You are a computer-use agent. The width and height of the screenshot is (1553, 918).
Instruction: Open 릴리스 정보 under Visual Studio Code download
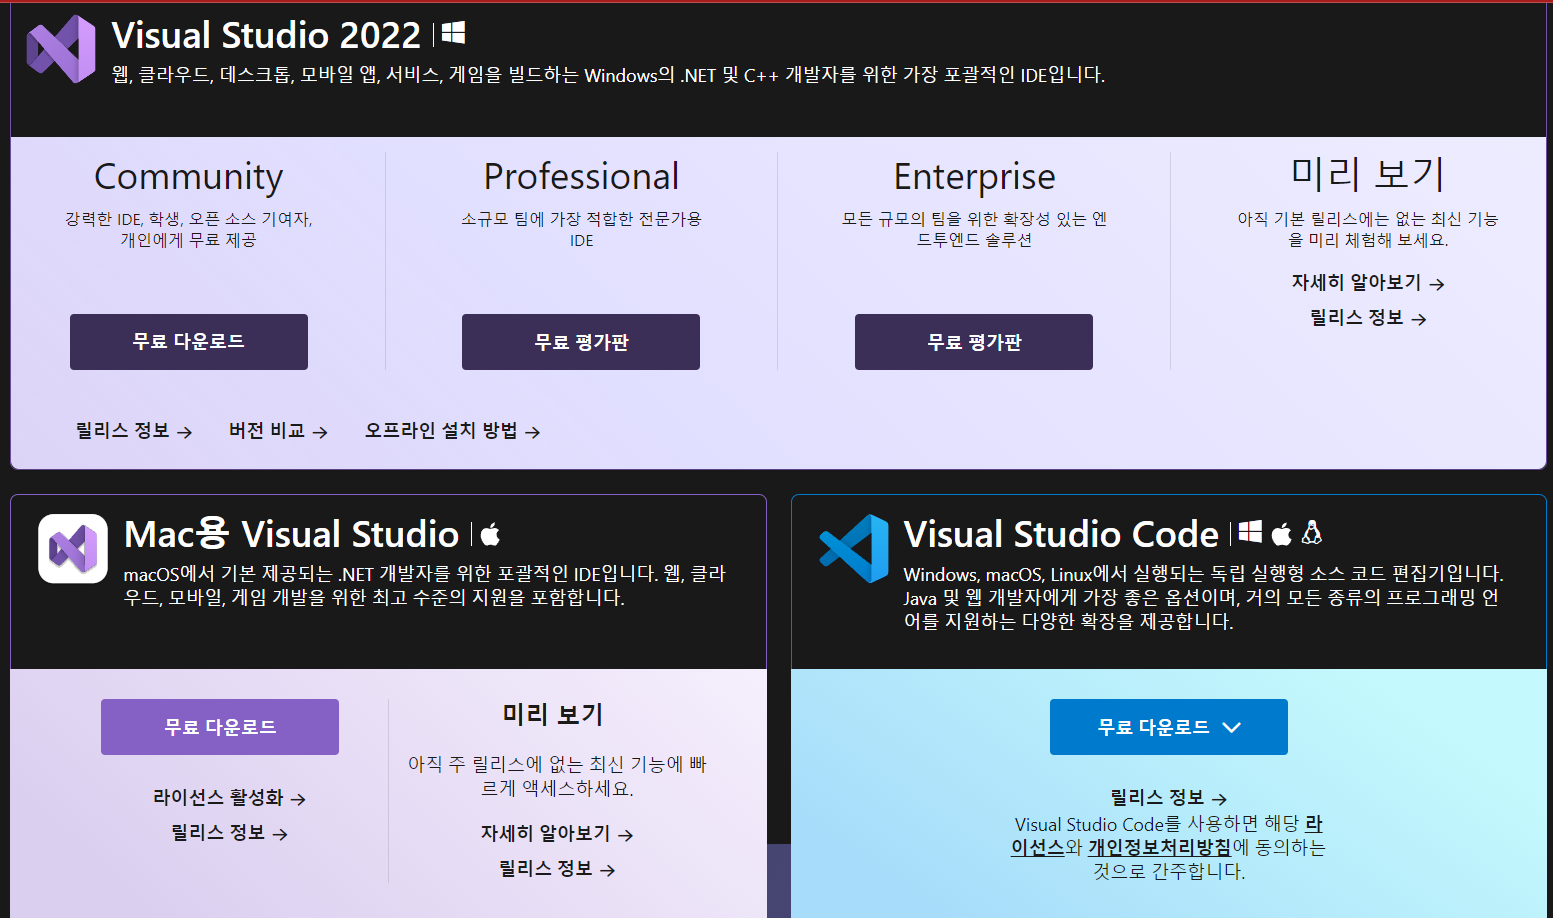pyautogui.click(x=1169, y=798)
